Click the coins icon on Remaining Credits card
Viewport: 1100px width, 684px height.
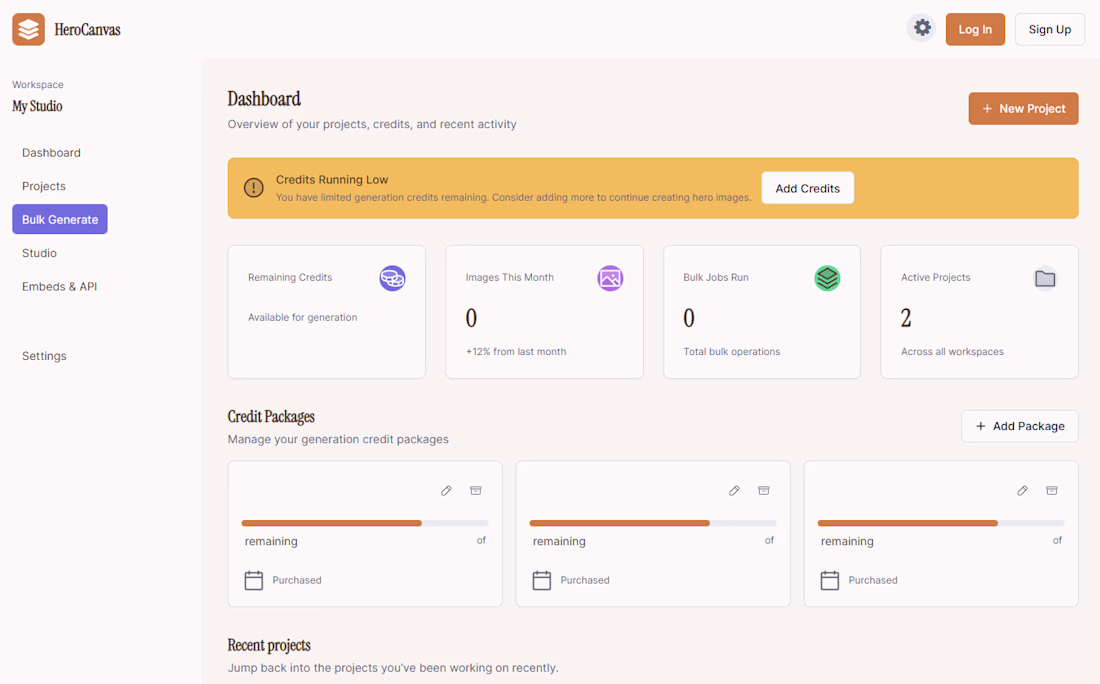click(x=392, y=278)
